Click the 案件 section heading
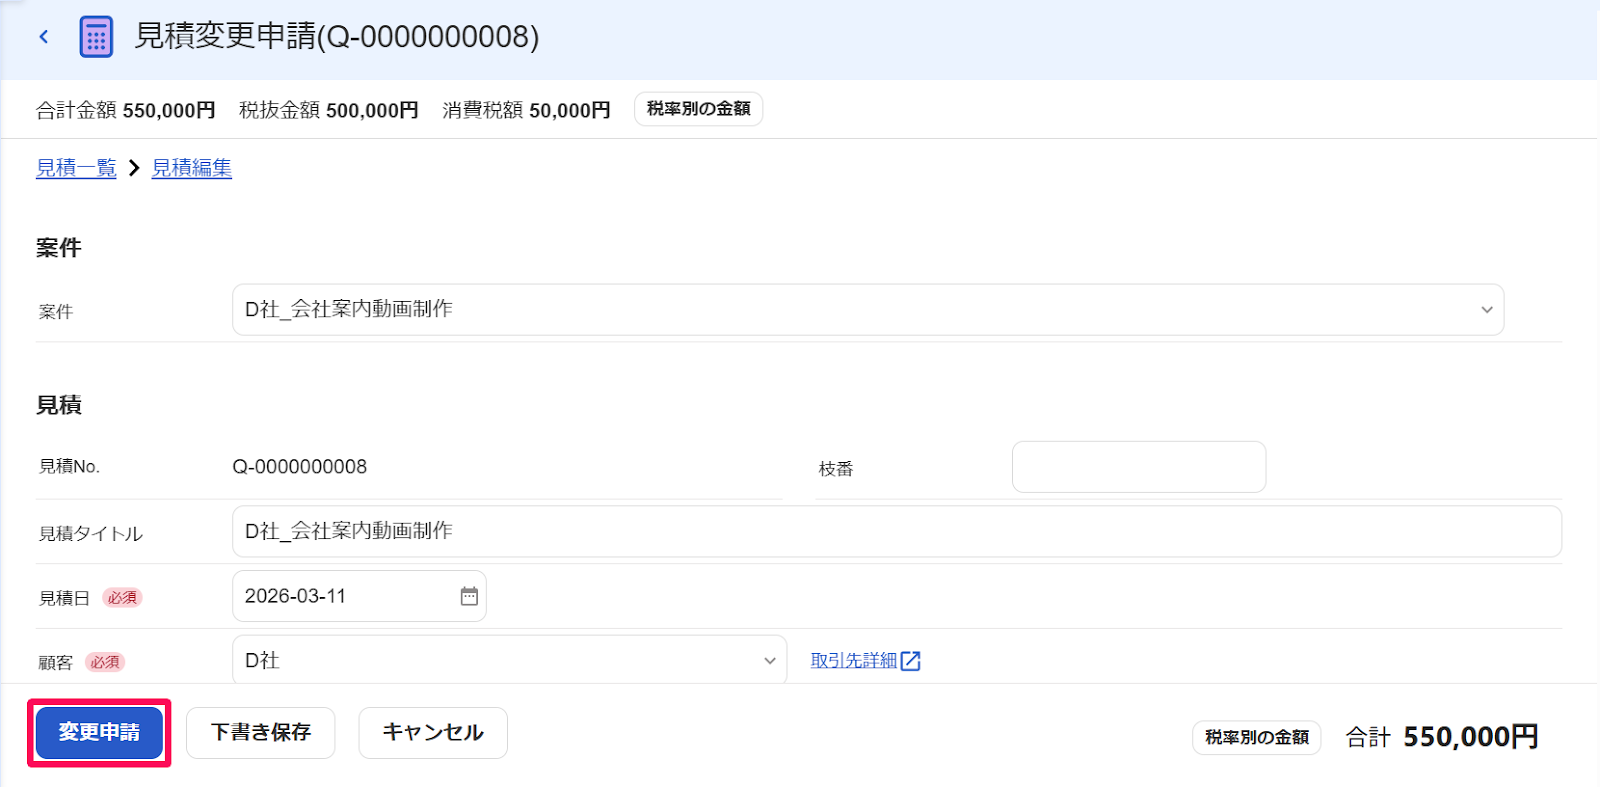This screenshot has width=1600, height=787. pyautogui.click(x=59, y=248)
